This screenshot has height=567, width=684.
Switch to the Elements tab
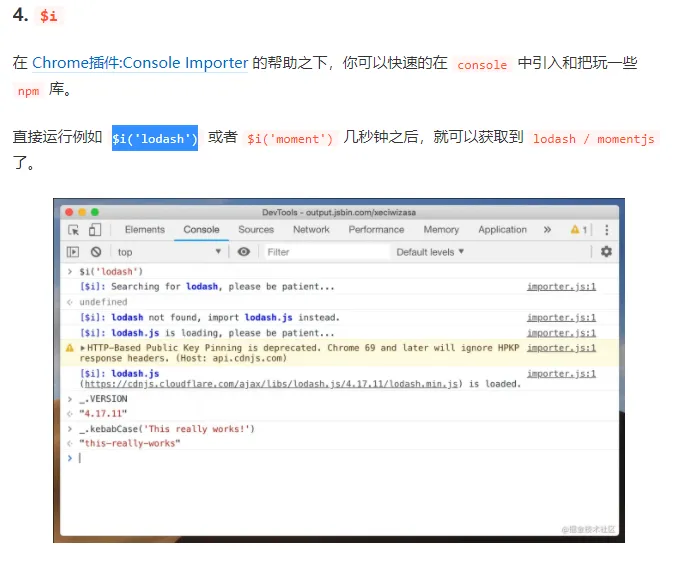[x=145, y=230]
